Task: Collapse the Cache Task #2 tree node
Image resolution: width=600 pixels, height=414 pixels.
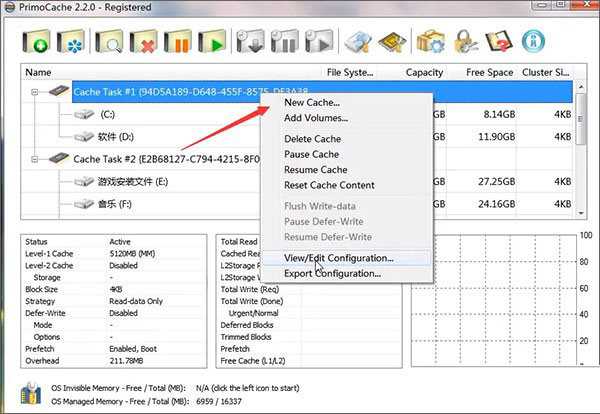Action: click(38, 159)
